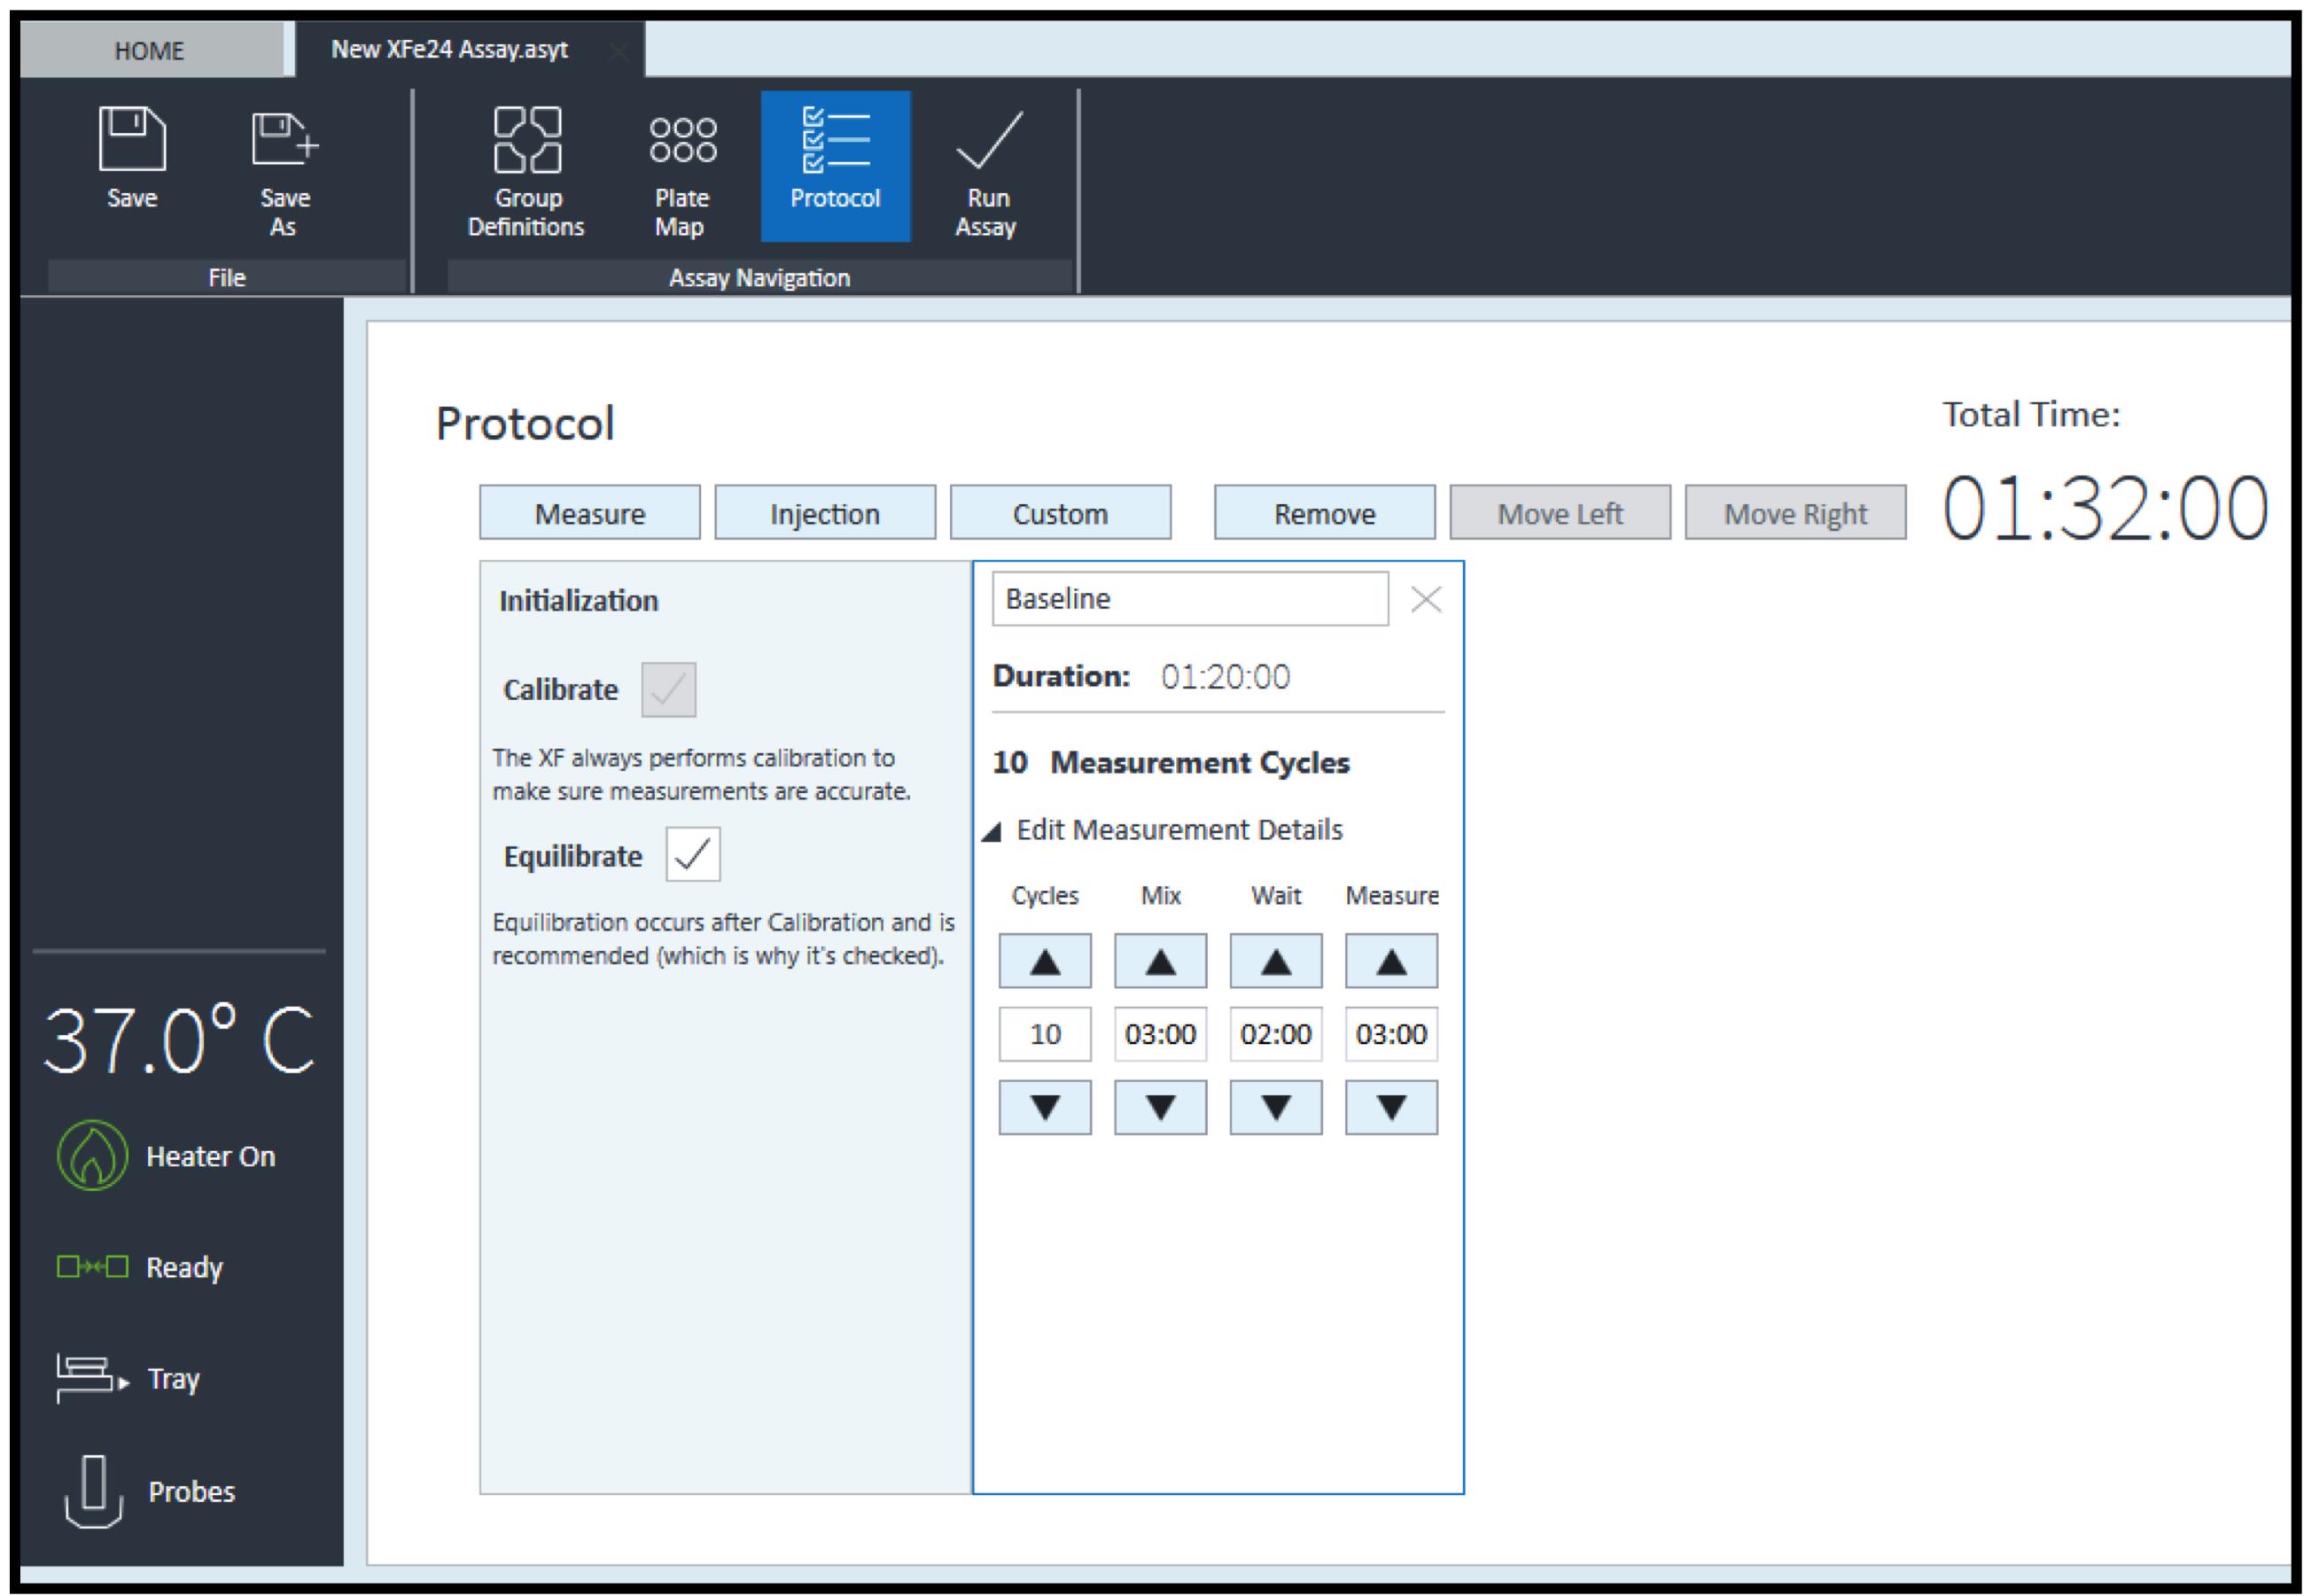Remove the Baseline step with X
Viewport: 2304px width, 1596px height.
pos(1425,599)
